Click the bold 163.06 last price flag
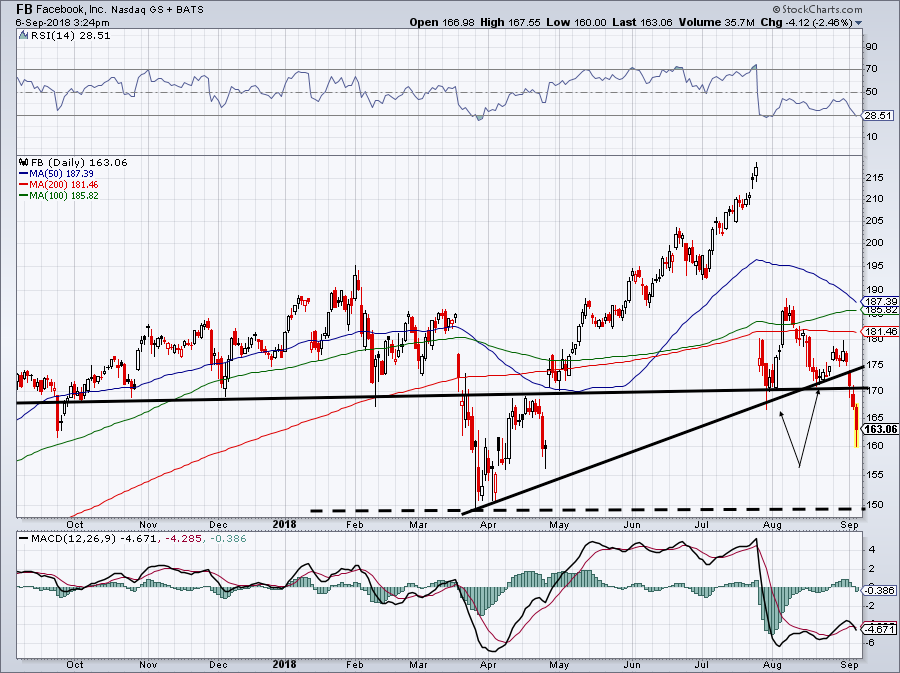900x673 pixels. click(881, 429)
